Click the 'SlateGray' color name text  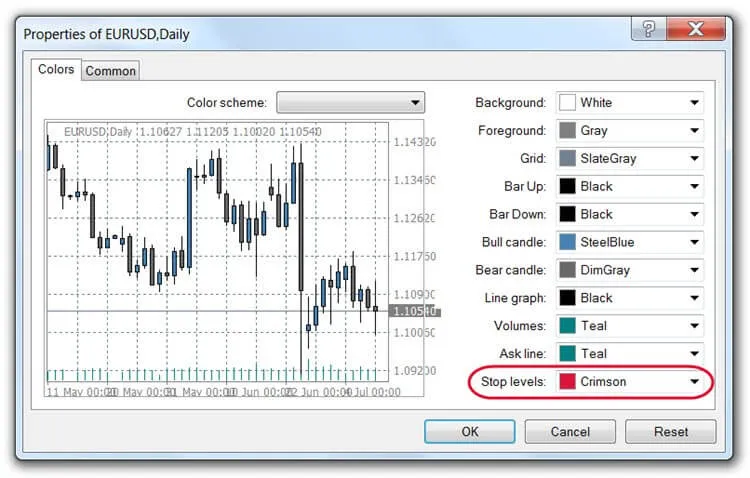[x=608, y=158]
